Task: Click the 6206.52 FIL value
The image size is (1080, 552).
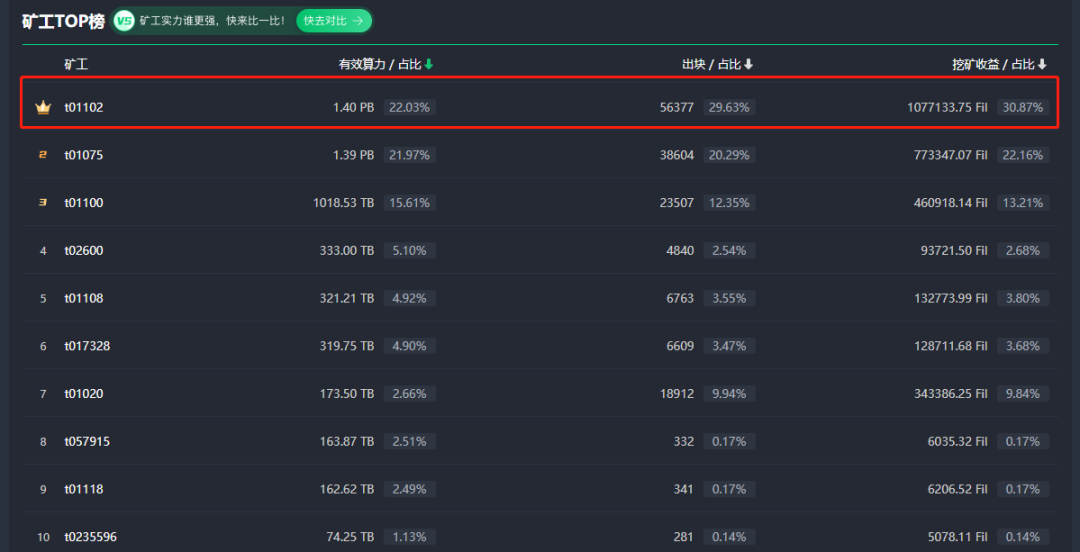Action: click(x=957, y=489)
